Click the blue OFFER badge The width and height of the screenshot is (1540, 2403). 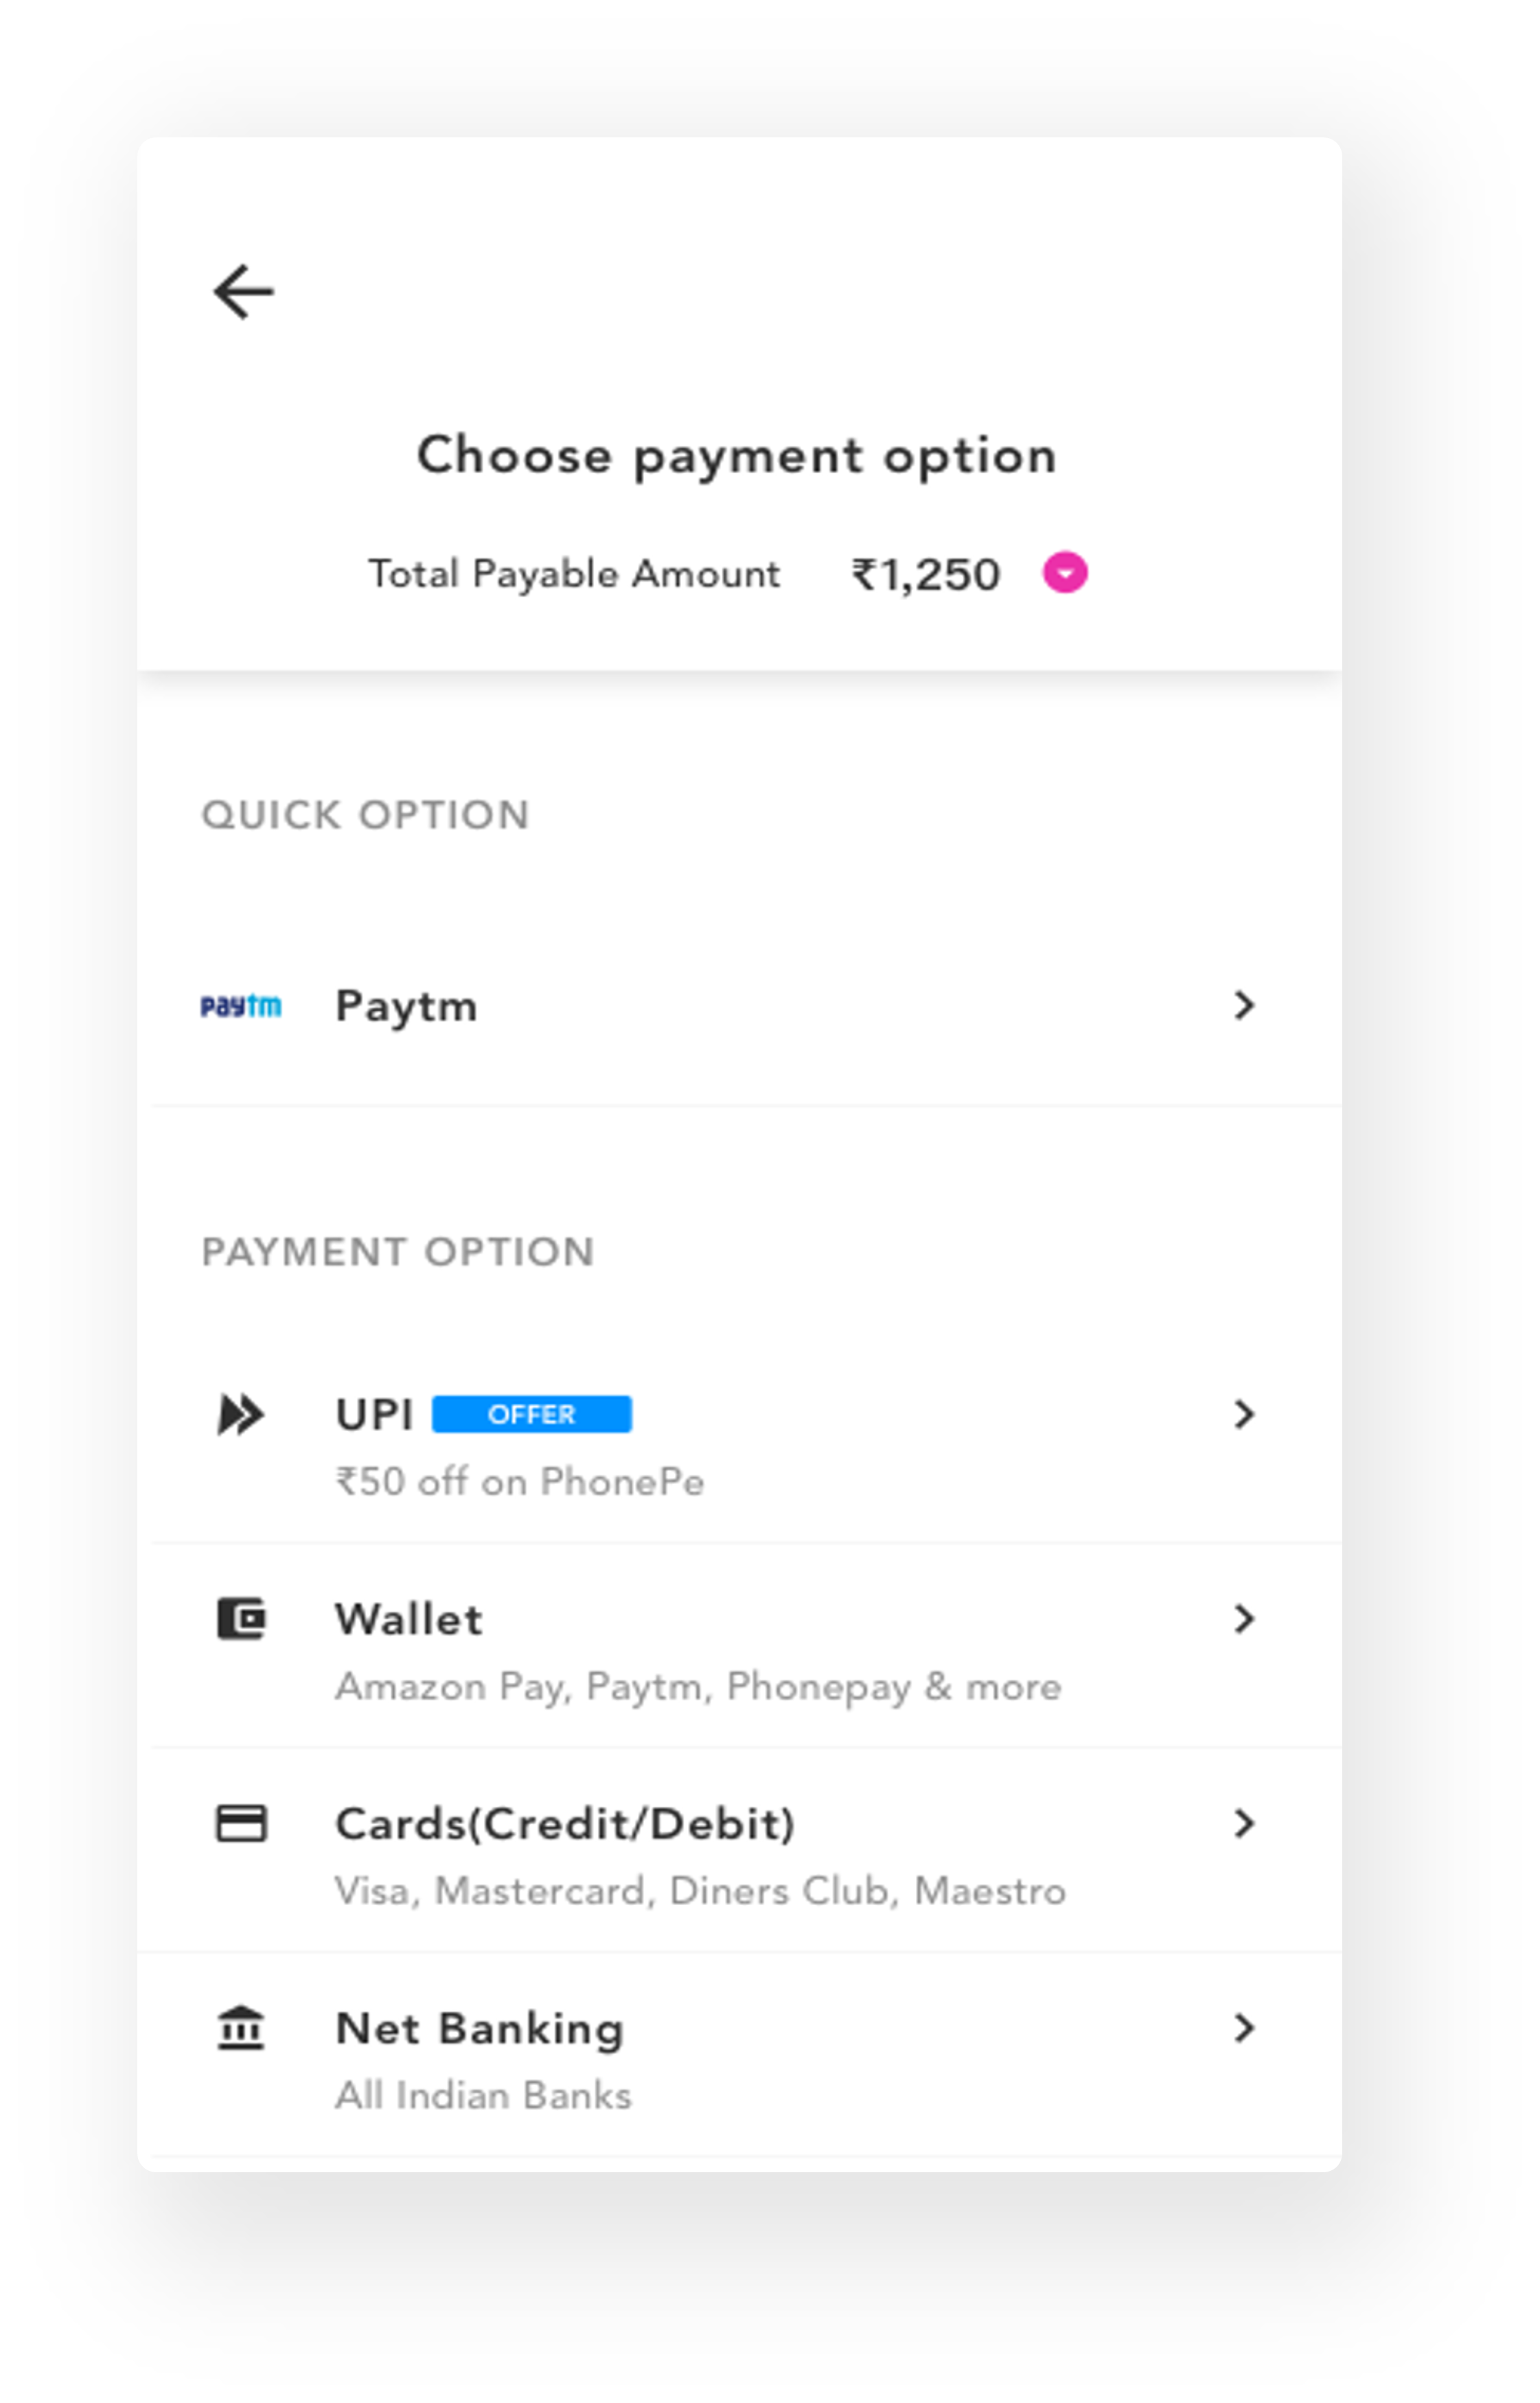[531, 1414]
